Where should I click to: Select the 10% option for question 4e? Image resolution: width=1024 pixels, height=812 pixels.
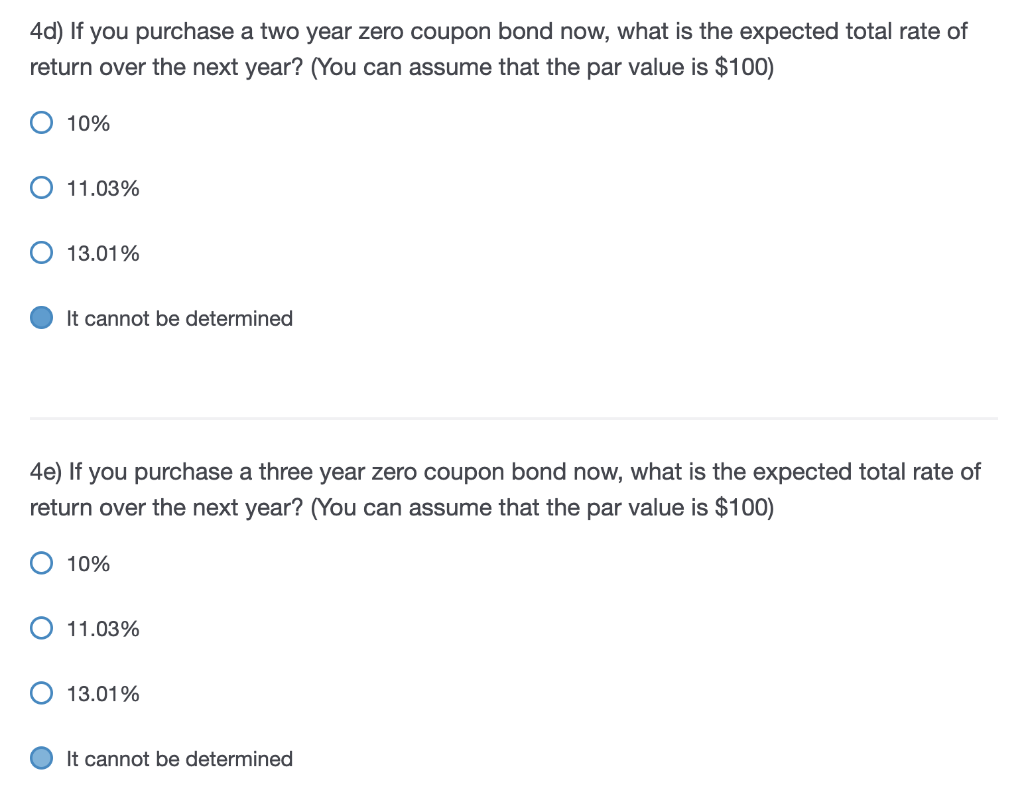[x=41, y=563]
